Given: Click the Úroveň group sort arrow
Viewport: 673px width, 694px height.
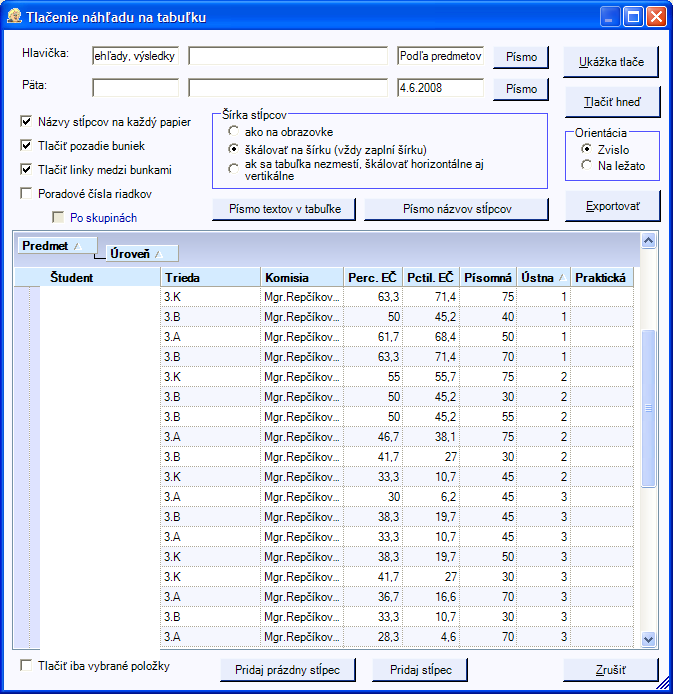Looking at the screenshot, I should (159, 254).
